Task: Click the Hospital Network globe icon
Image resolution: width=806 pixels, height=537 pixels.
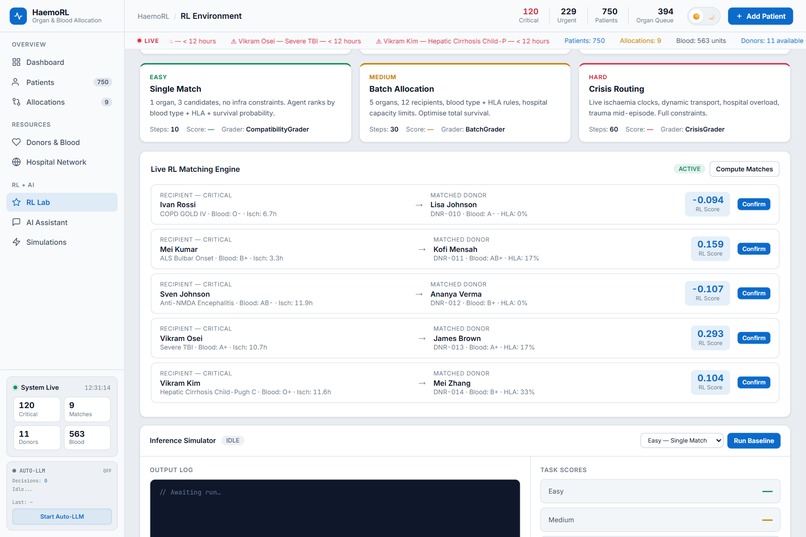Action: [x=16, y=162]
